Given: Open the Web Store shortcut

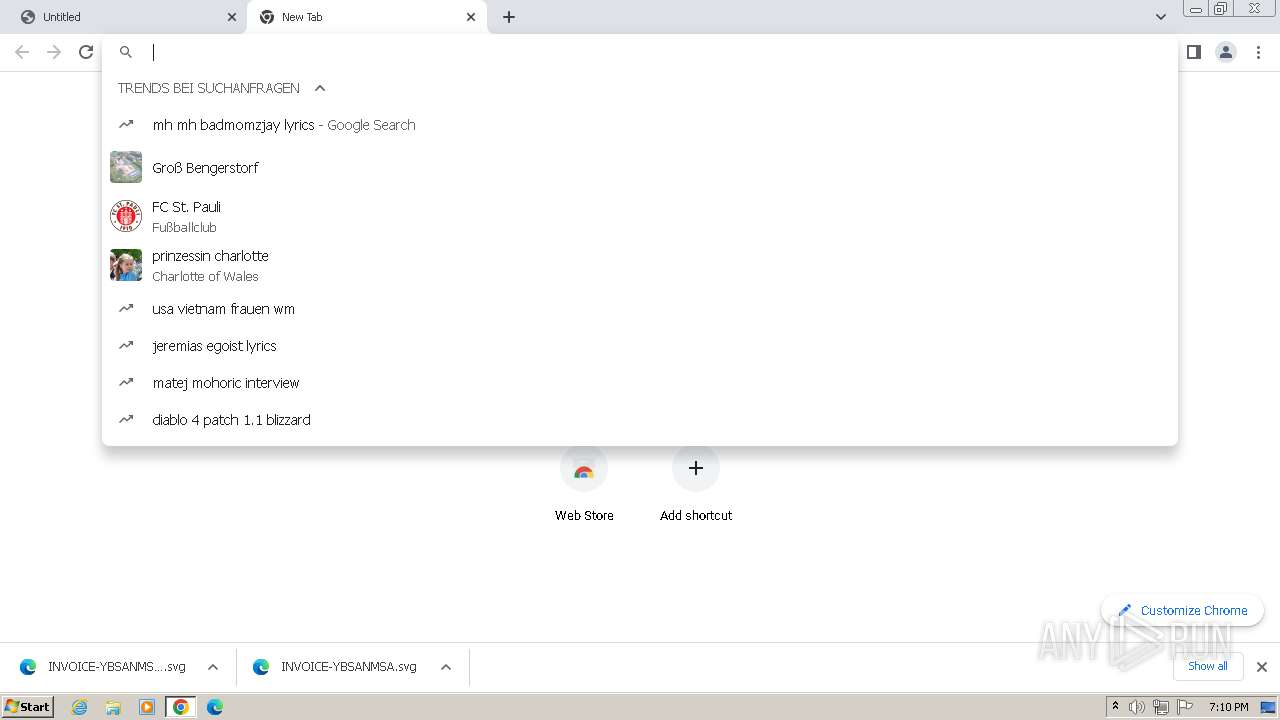Looking at the screenshot, I should tap(584, 484).
